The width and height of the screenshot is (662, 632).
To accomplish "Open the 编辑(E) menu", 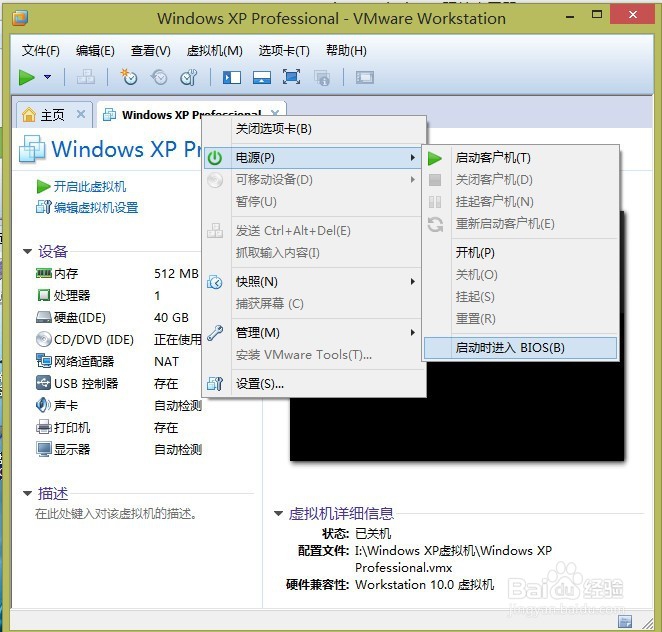I will pyautogui.click(x=95, y=51).
